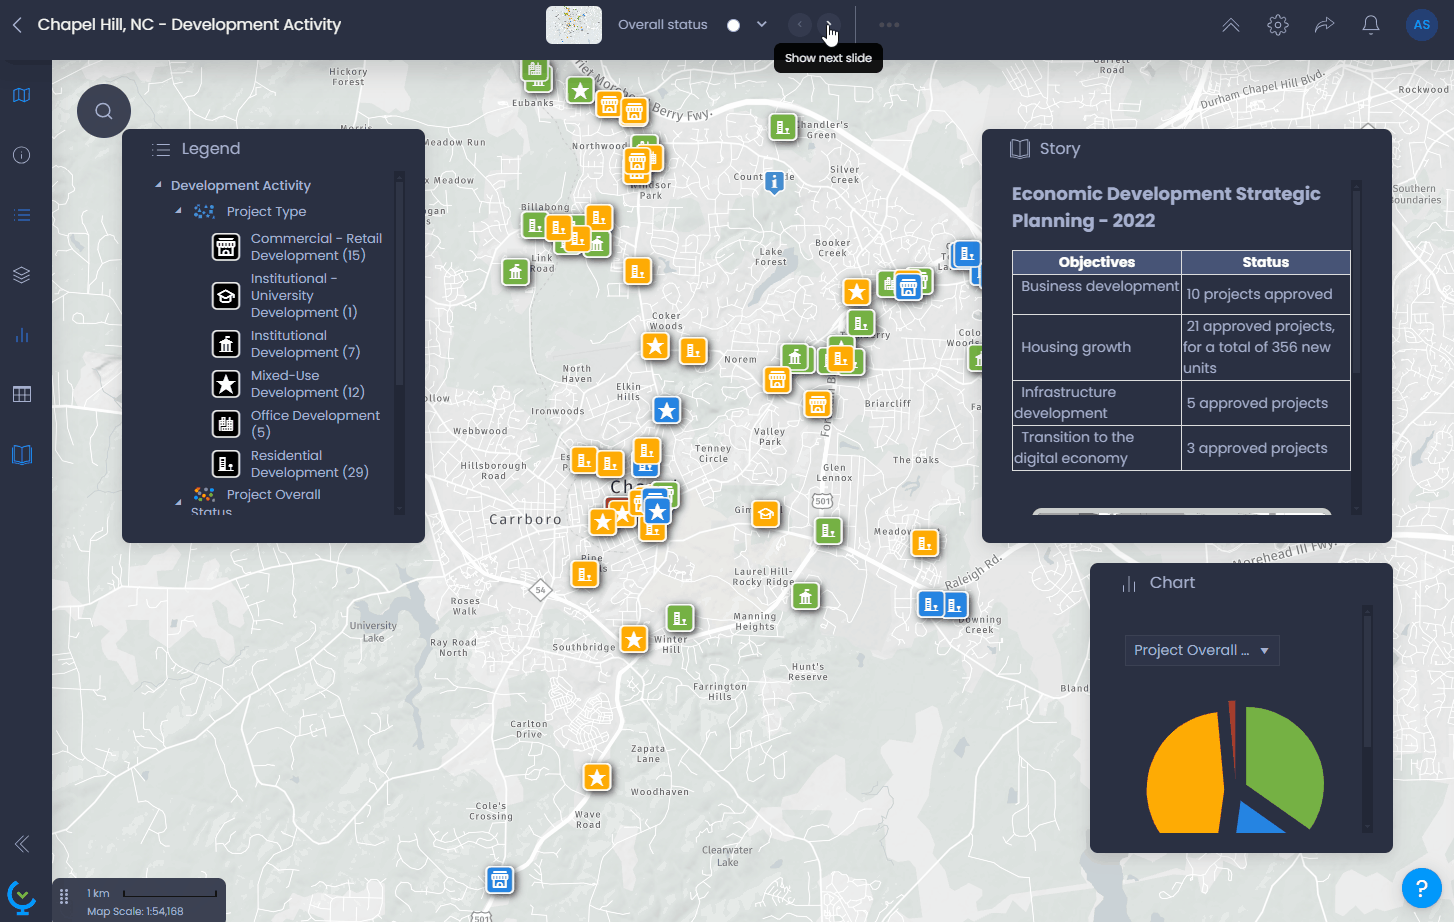Collapse the Project Type legend section
This screenshot has height=922, width=1454.
[179, 211]
